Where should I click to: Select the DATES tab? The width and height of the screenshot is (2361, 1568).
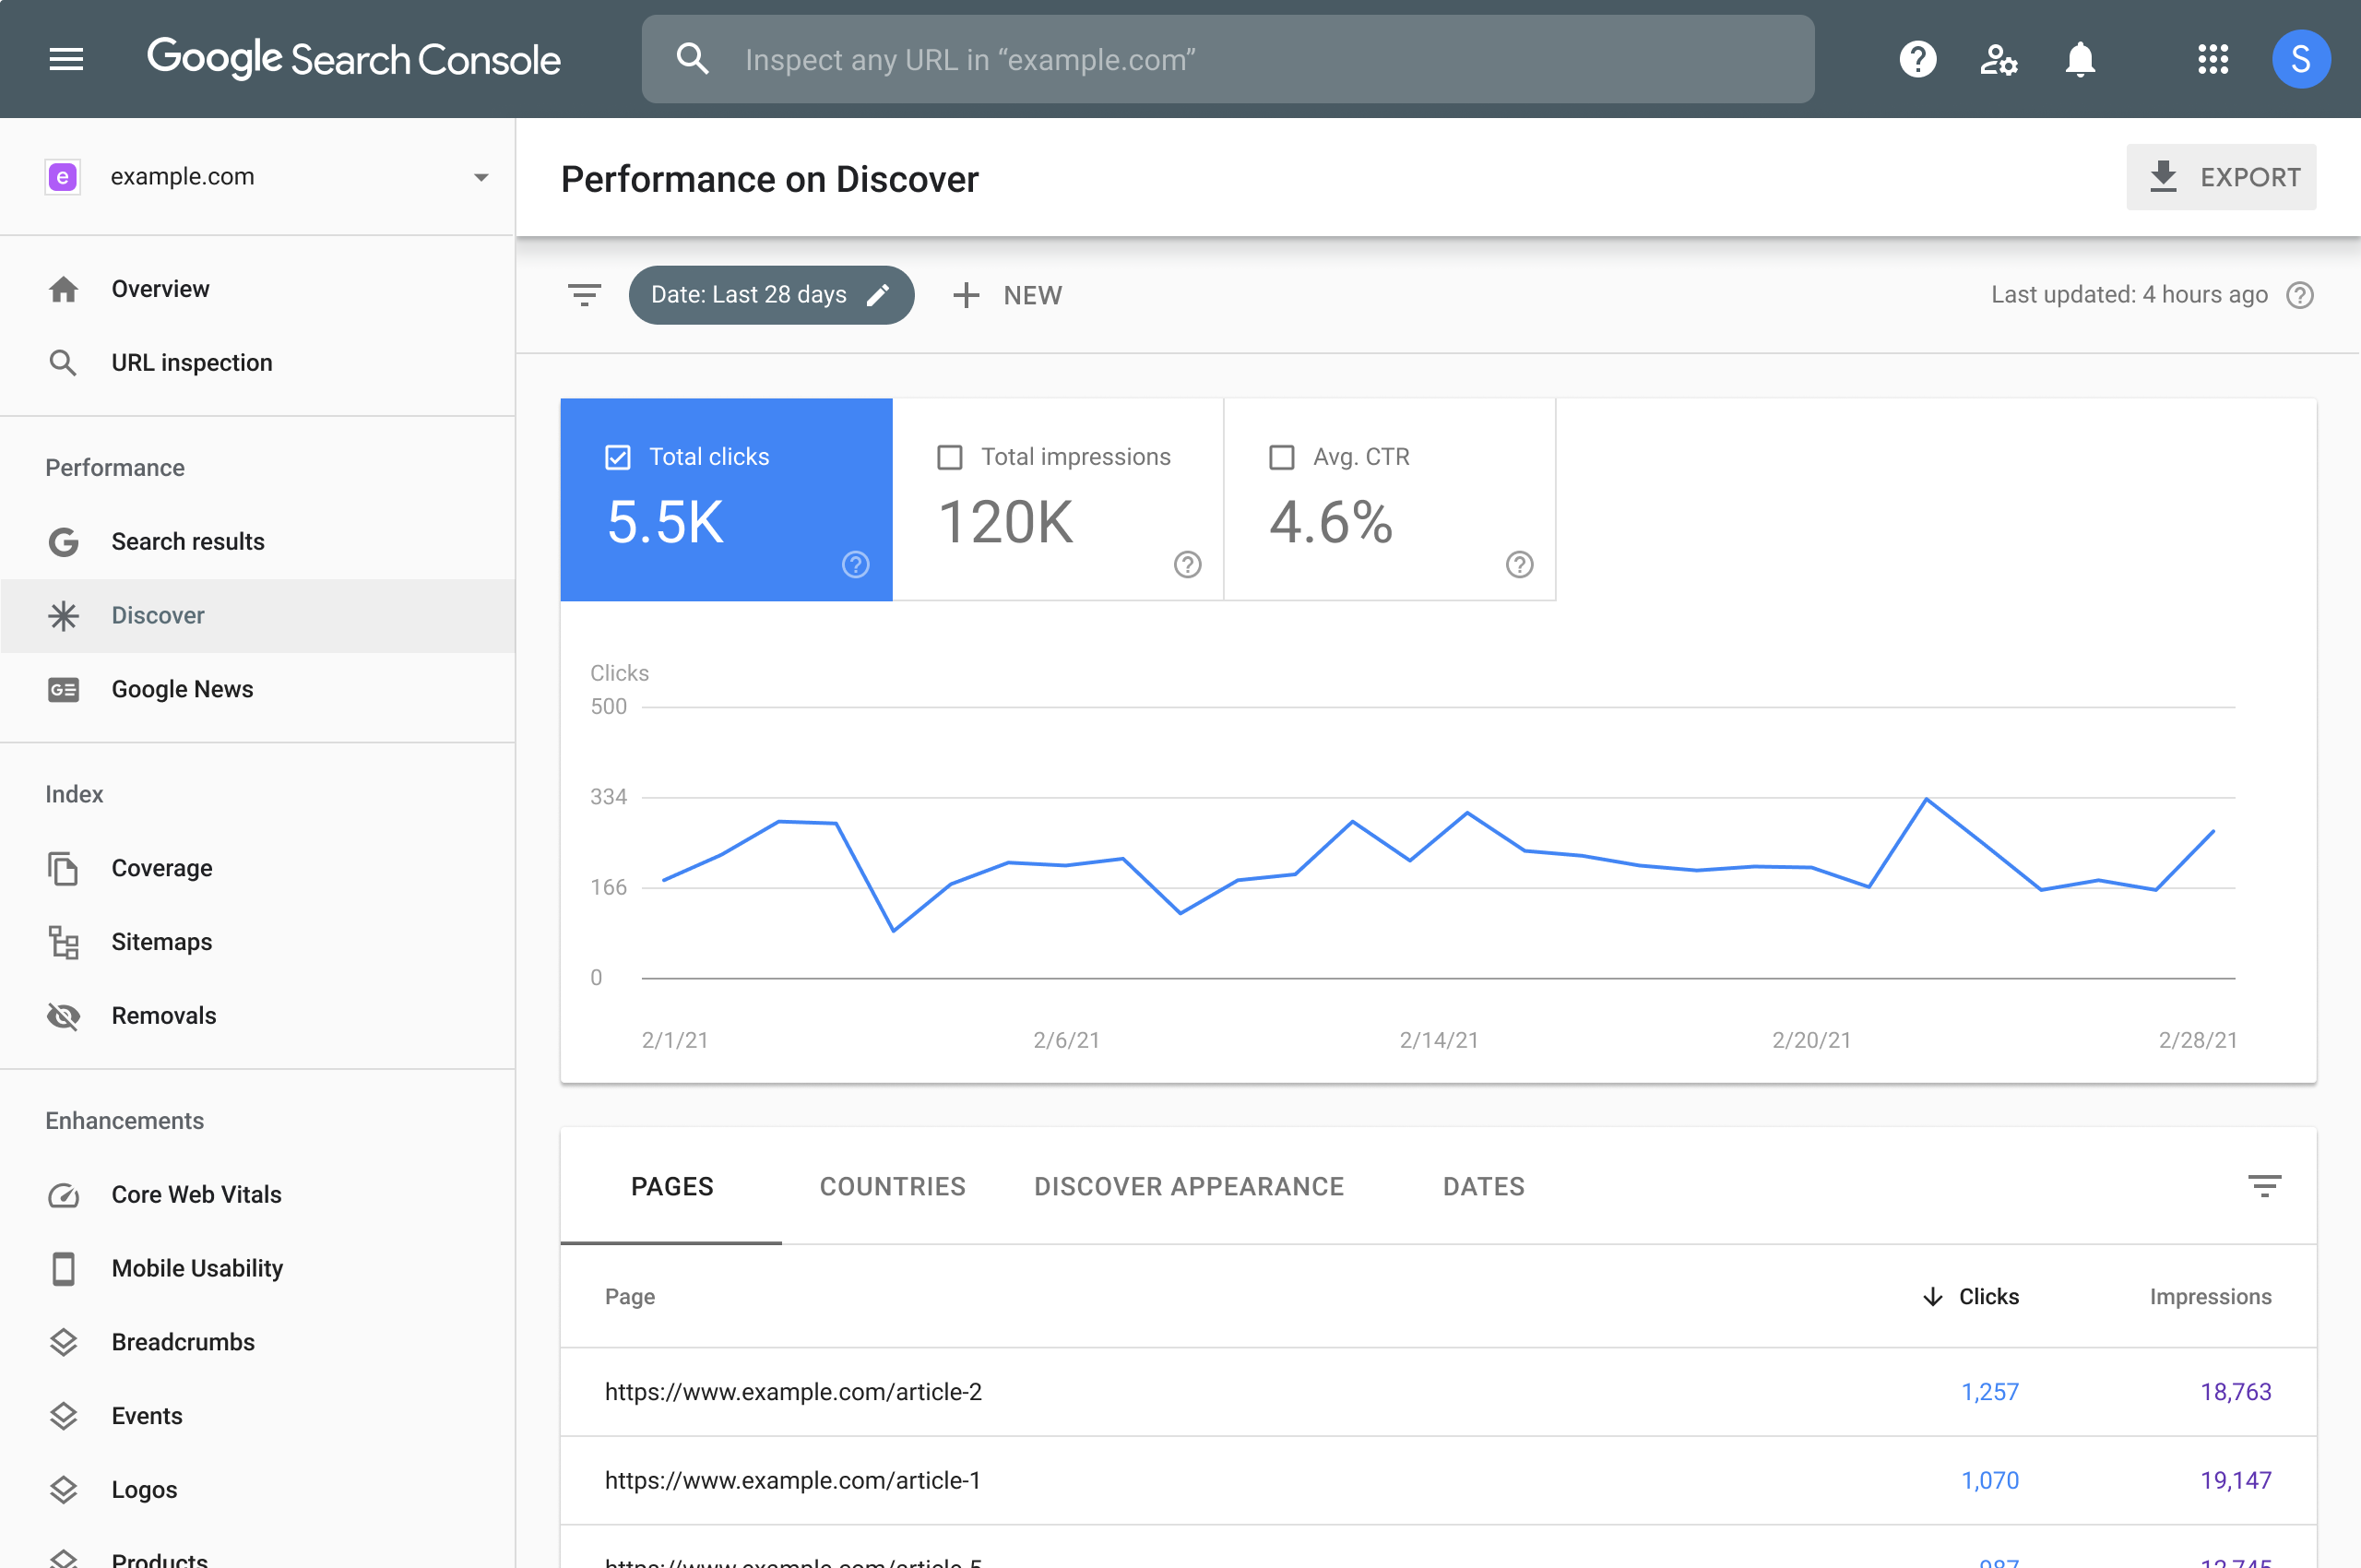pyautogui.click(x=1485, y=1186)
